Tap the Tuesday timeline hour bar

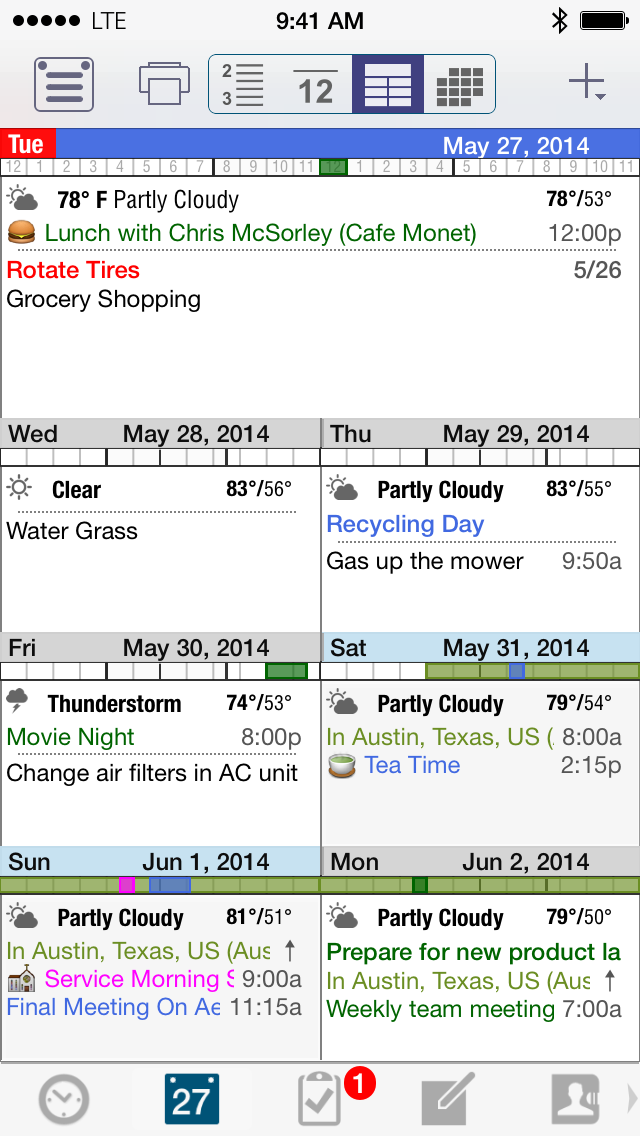pos(320,167)
